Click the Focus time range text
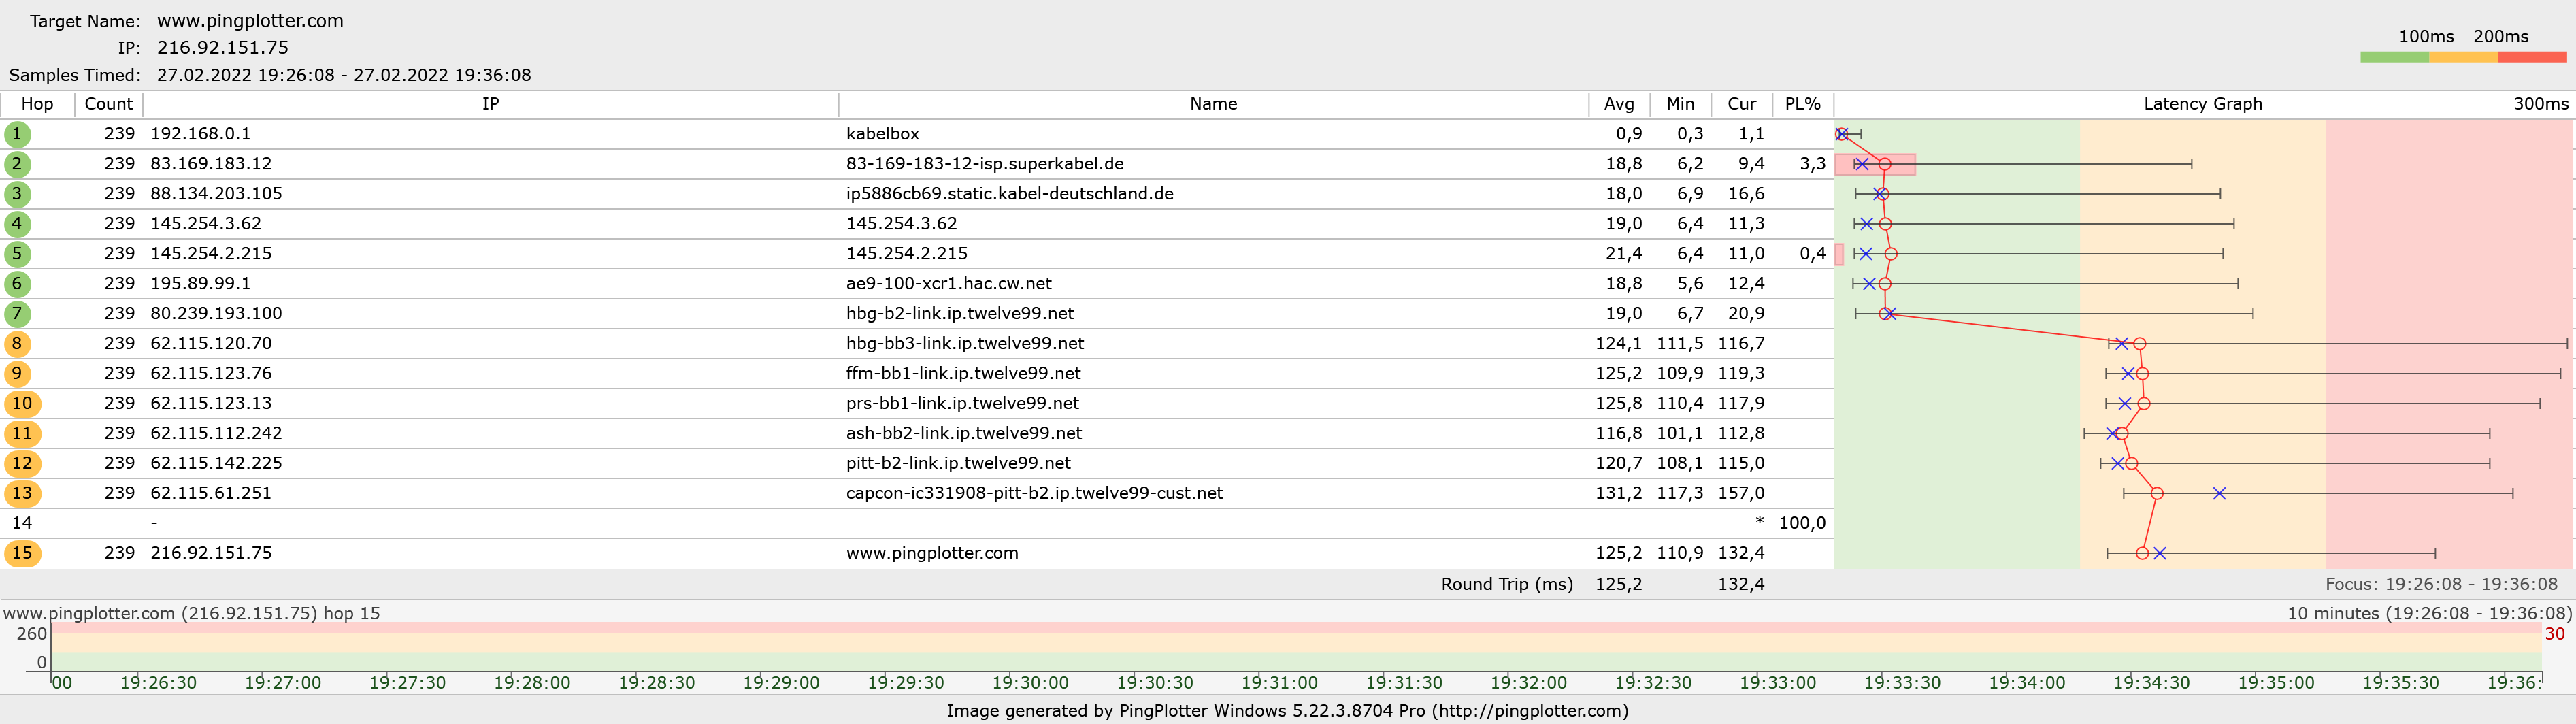Screen dimensions: 2576x724 click(2441, 584)
